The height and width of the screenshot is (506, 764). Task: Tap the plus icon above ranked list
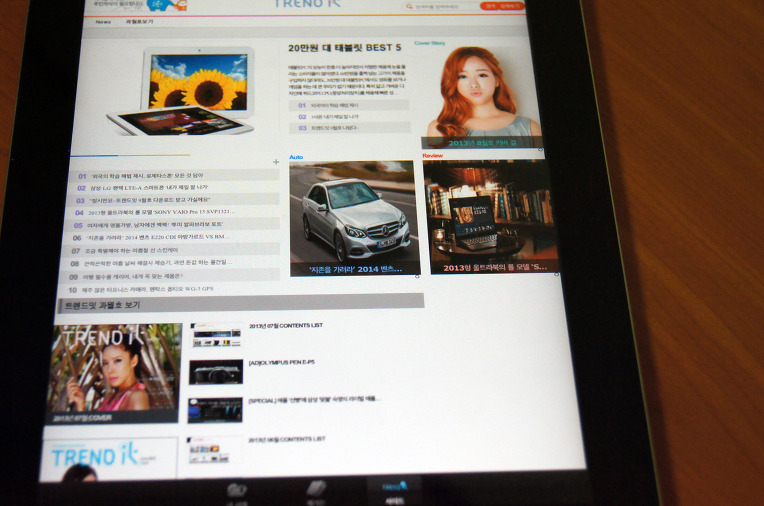(276, 161)
